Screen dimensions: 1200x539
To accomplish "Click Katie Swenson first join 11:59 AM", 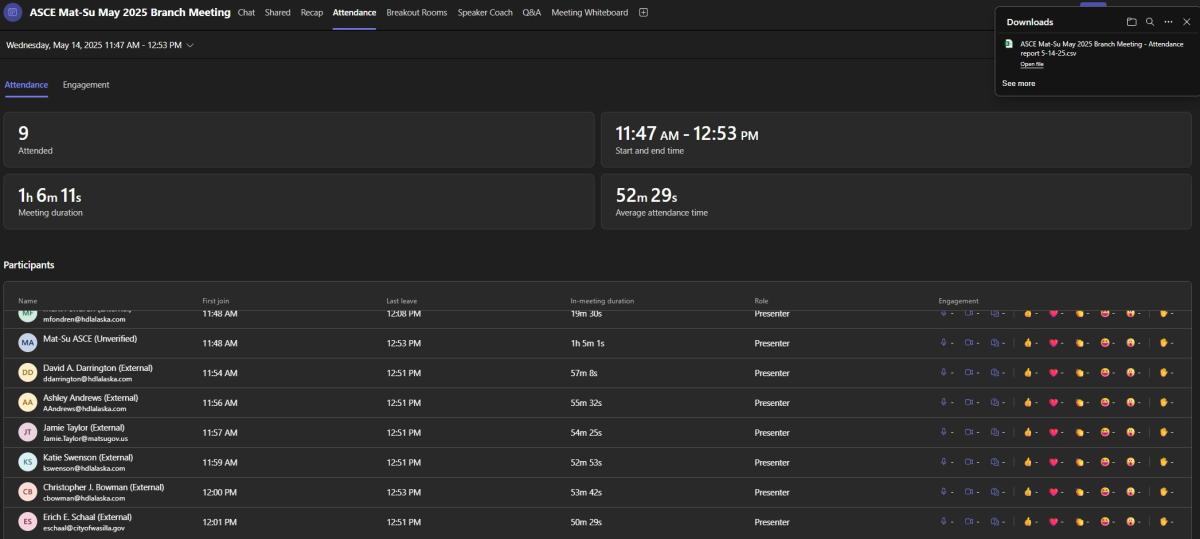I will tap(220, 463).
